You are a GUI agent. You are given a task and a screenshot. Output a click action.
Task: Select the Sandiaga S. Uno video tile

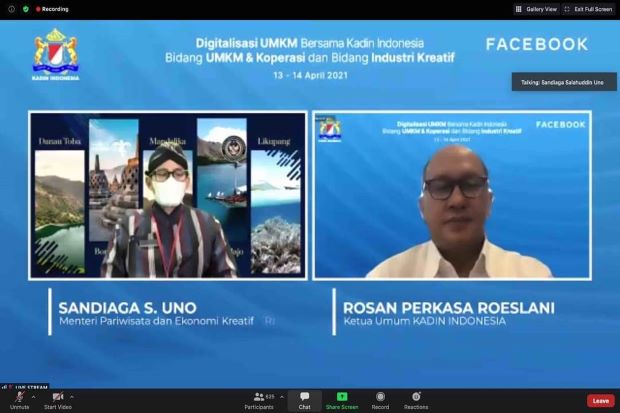point(168,195)
